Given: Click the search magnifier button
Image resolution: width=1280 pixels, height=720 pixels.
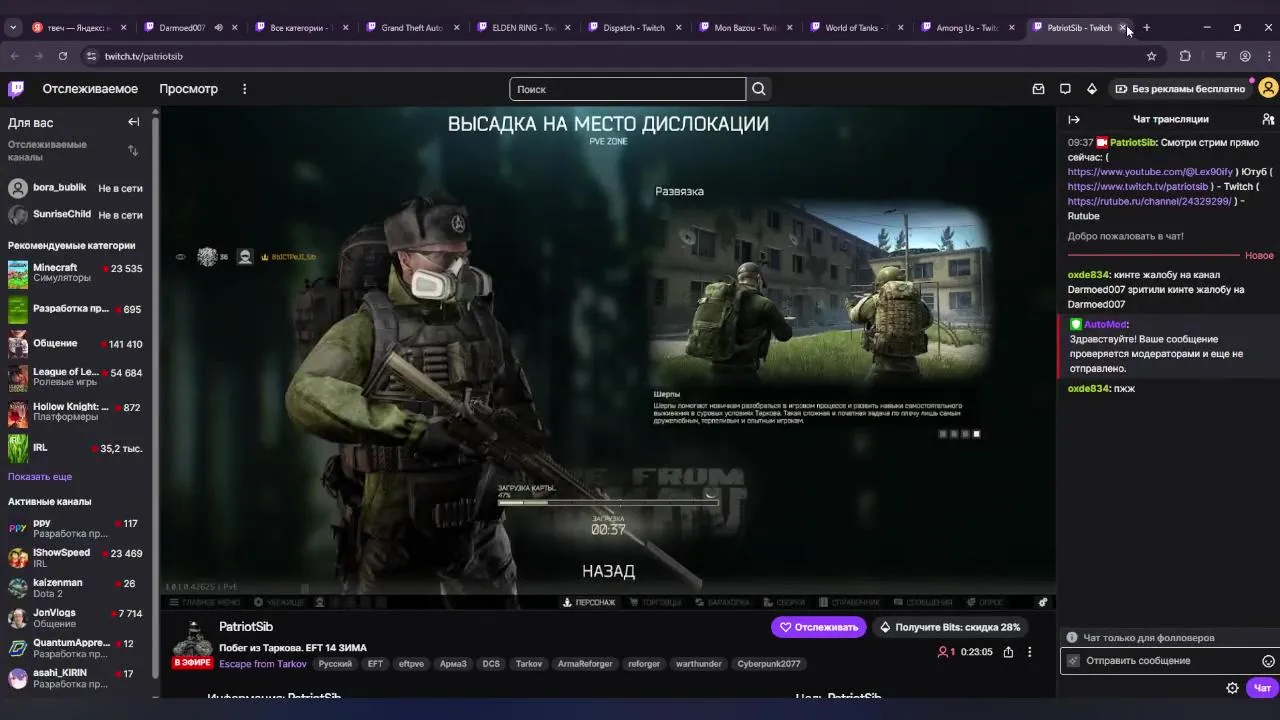Looking at the screenshot, I should tap(759, 89).
